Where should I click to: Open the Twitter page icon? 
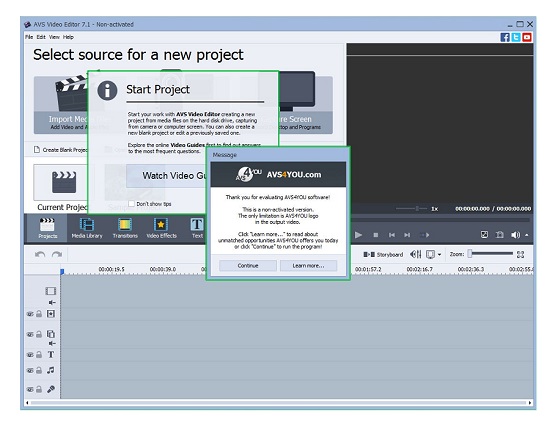pos(516,37)
